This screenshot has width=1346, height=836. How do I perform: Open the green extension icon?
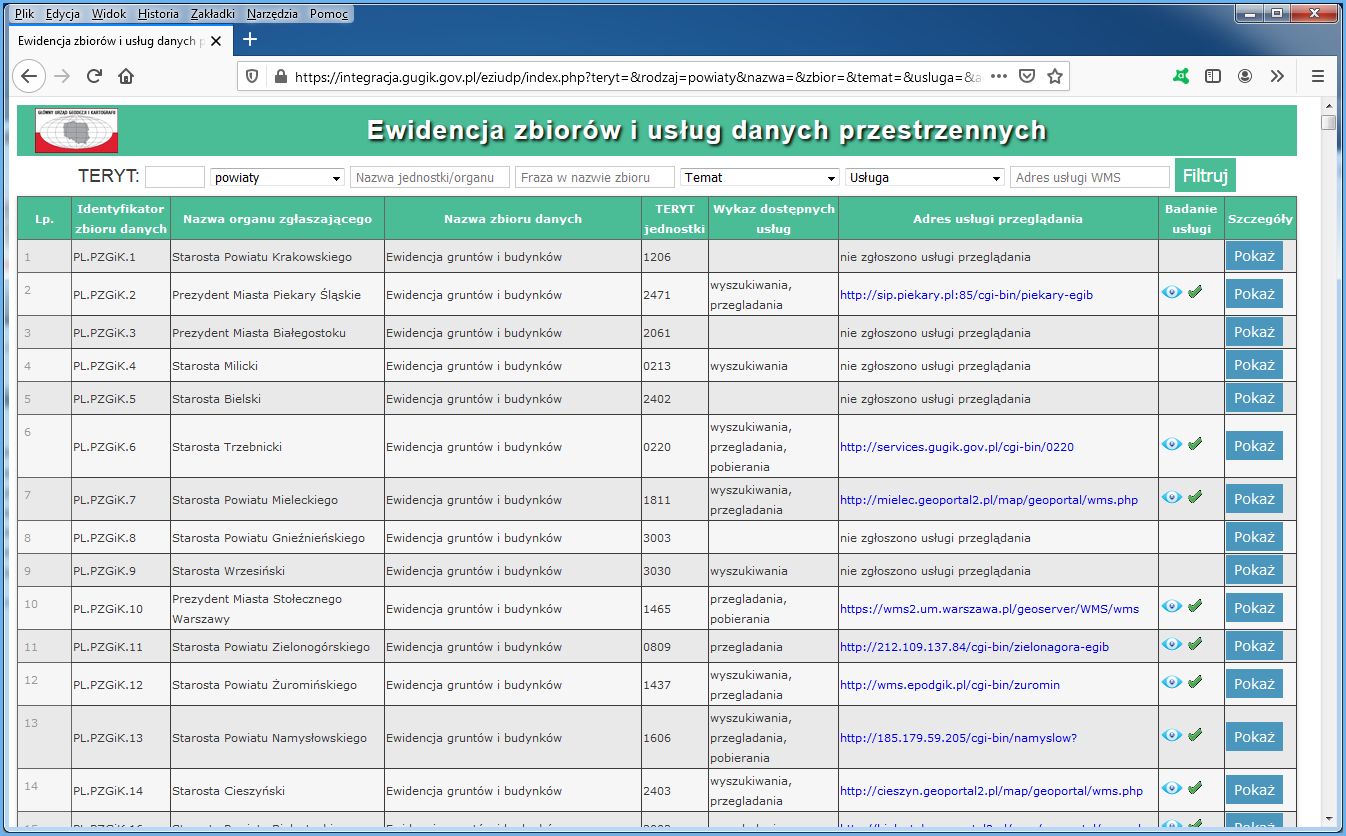point(1181,76)
